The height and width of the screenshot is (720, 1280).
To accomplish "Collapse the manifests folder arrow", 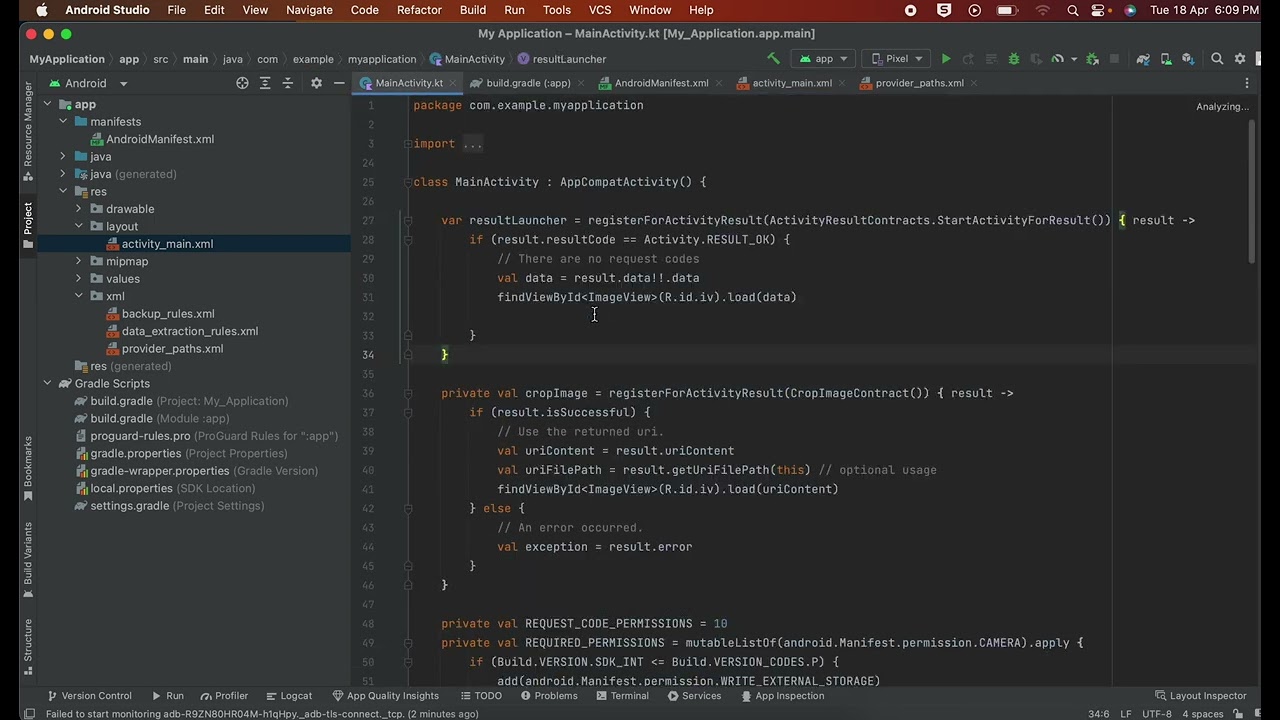I will point(63,122).
